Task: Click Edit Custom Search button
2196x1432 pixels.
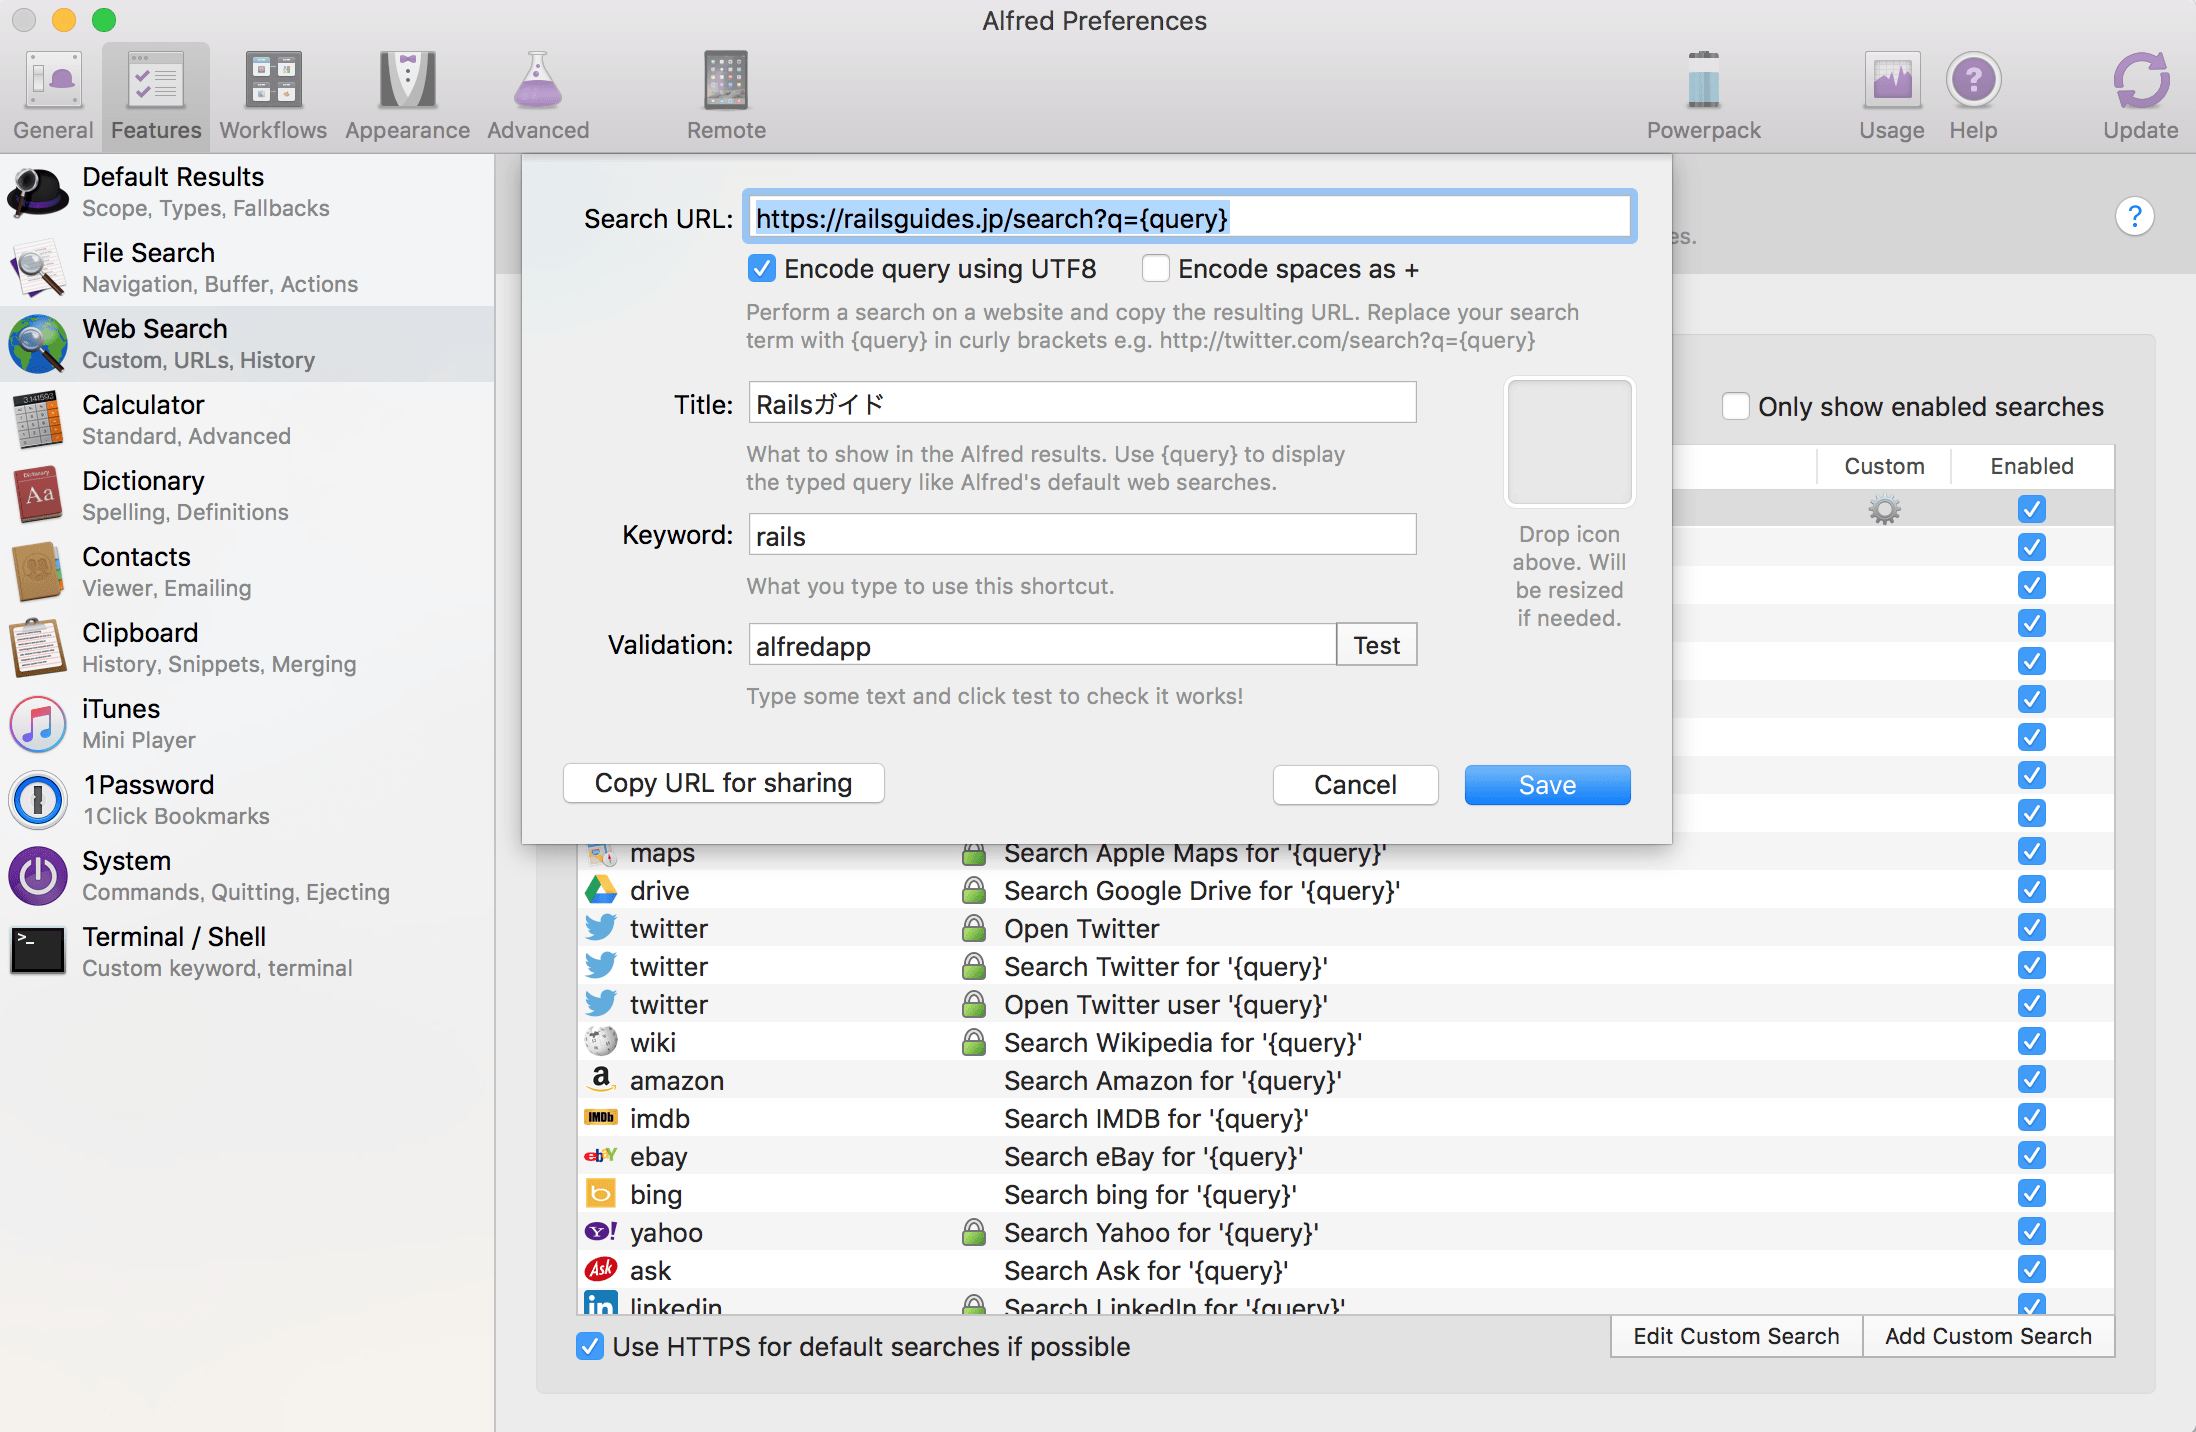Action: pos(1736,1336)
